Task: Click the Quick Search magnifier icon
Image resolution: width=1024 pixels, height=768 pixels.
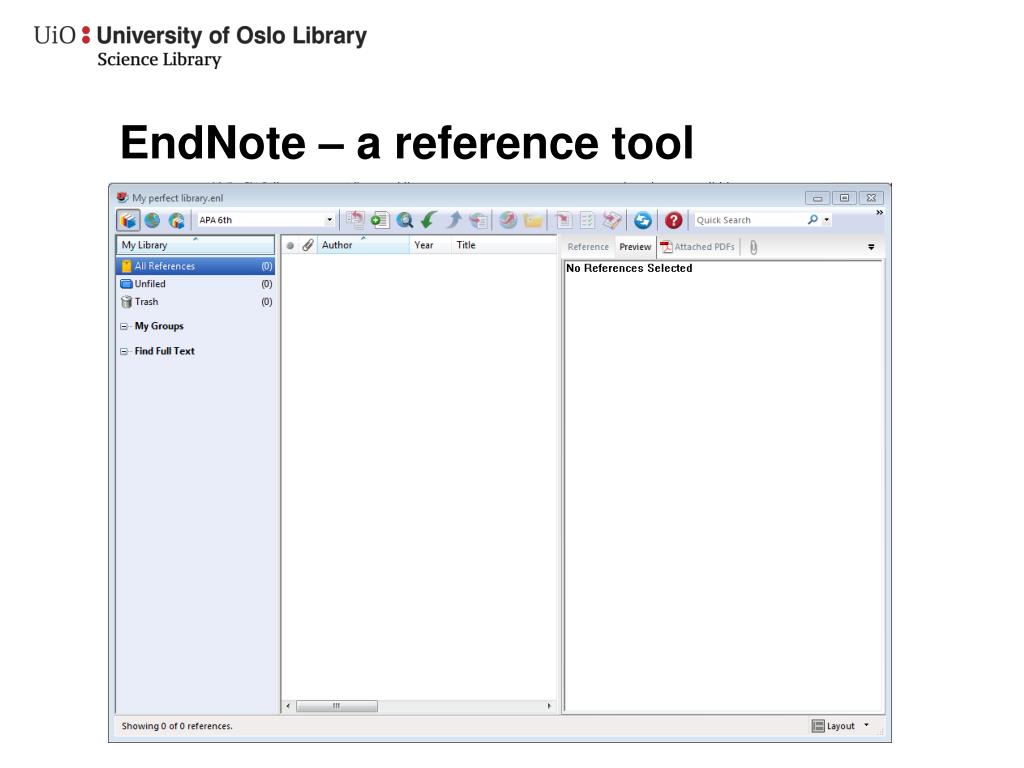Action: point(812,220)
